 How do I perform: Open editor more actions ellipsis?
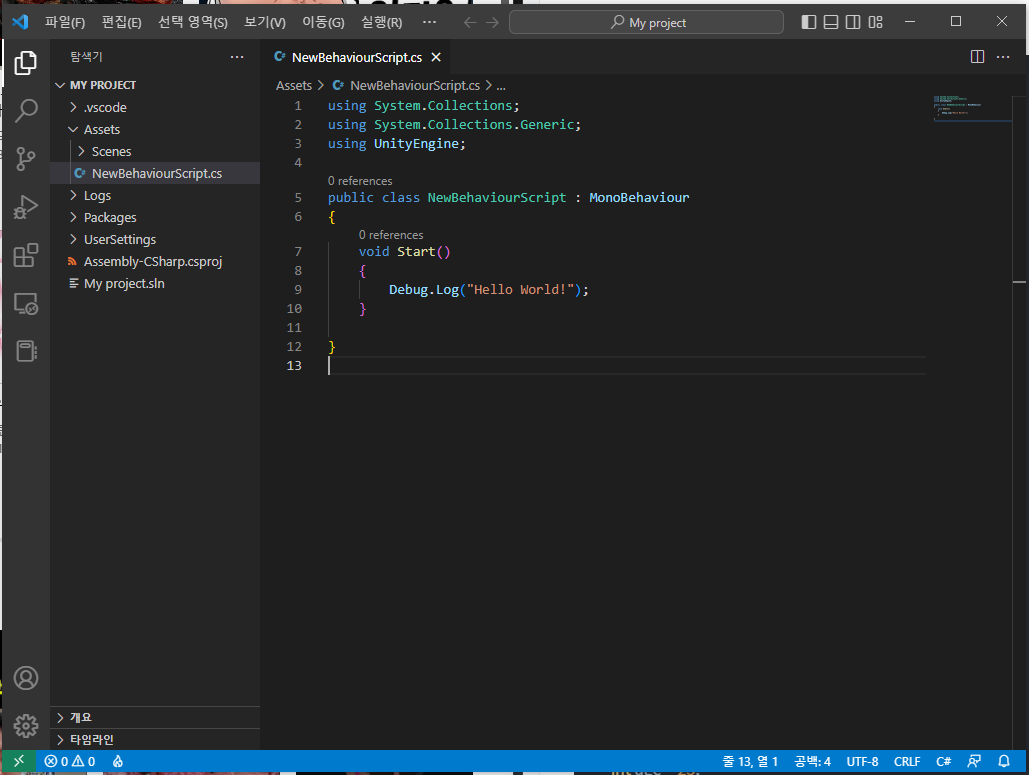pyautogui.click(x=1003, y=57)
